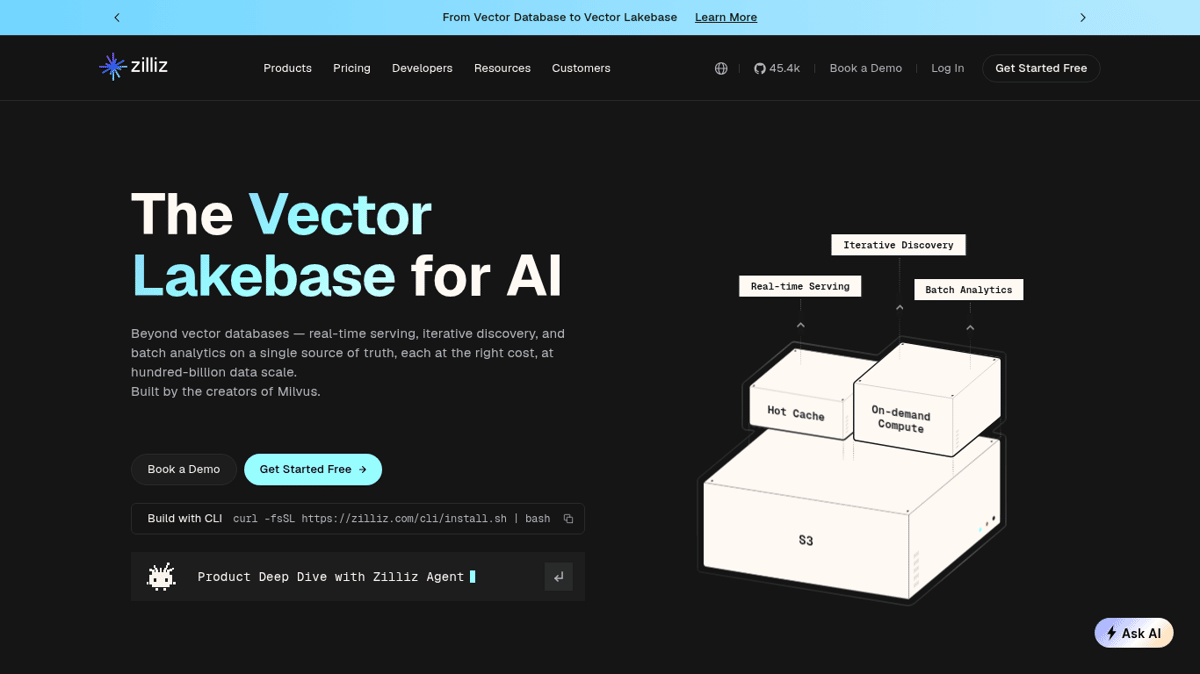
Task: Open the Ask AI chat button
Action: (x=1134, y=633)
